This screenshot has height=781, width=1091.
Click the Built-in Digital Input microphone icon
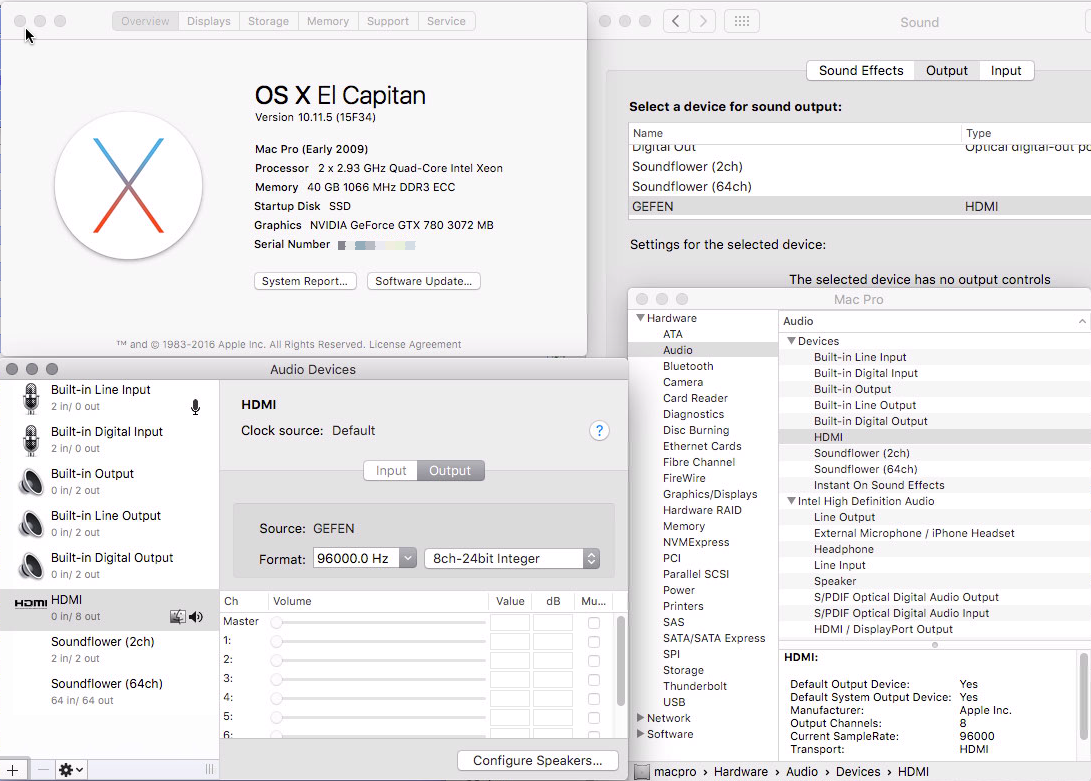click(31, 440)
